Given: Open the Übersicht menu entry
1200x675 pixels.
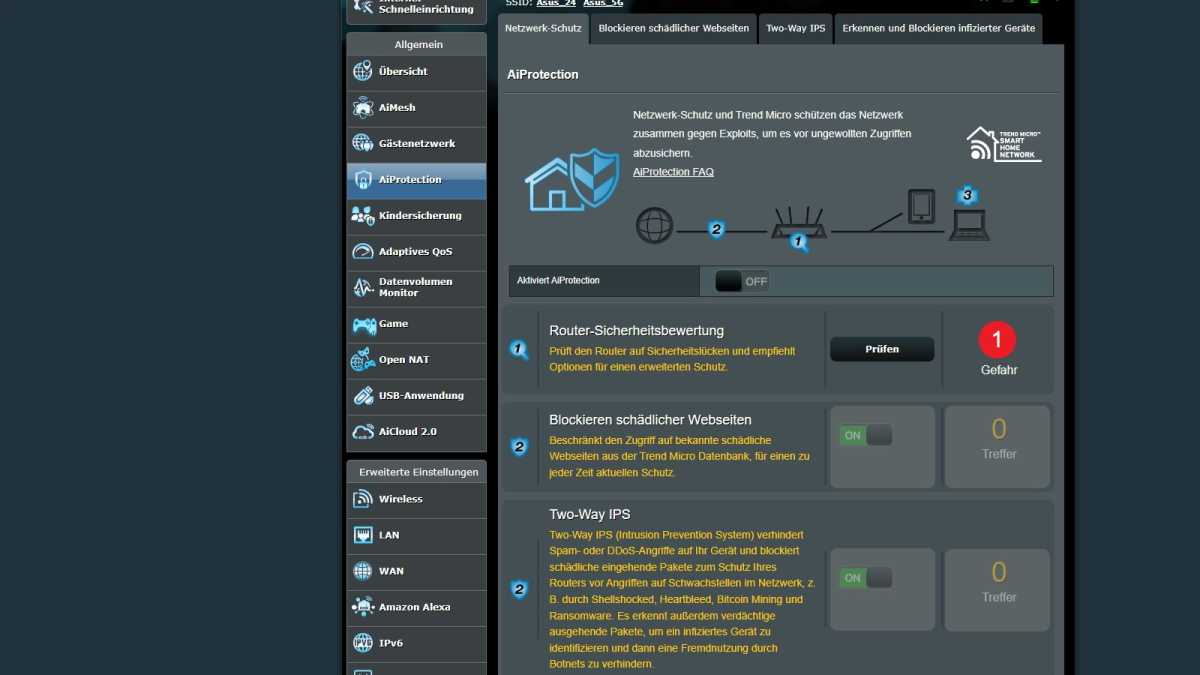Looking at the screenshot, I should tap(416, 72).
